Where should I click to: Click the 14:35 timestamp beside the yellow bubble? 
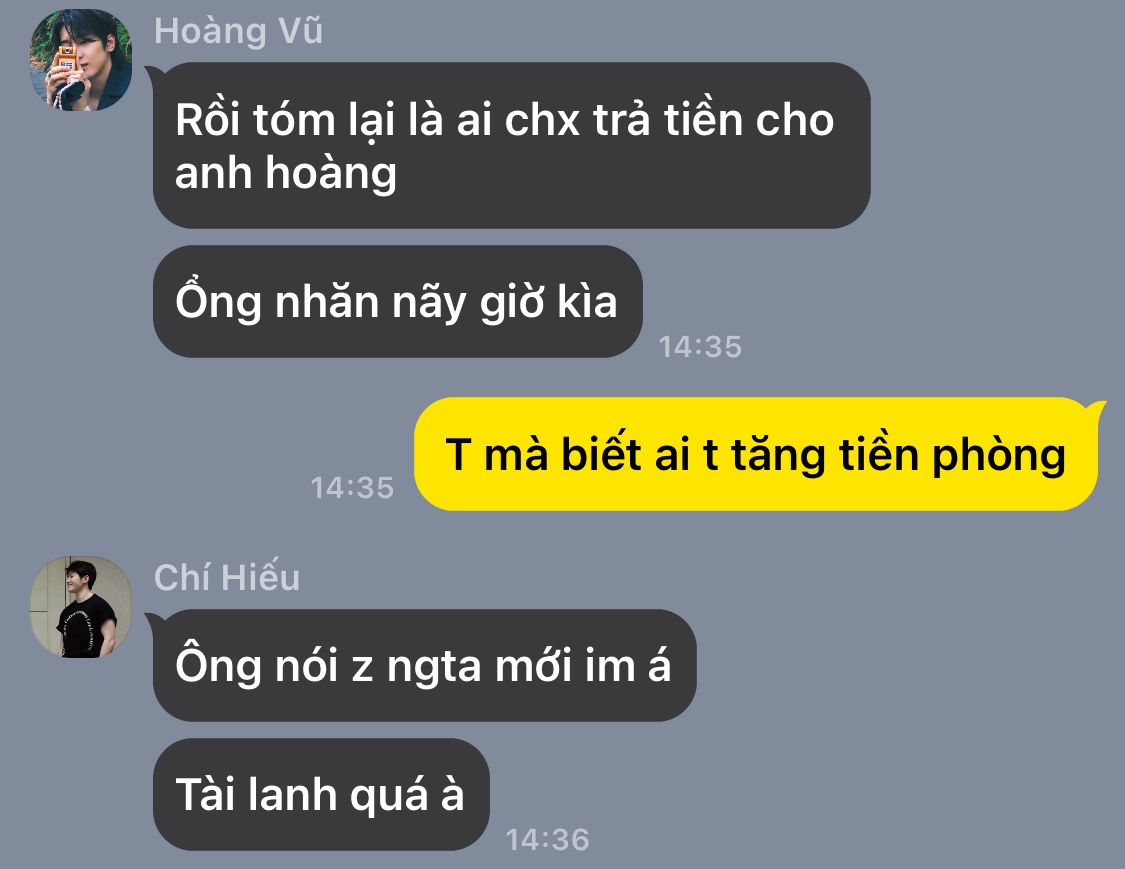(352, 488)
